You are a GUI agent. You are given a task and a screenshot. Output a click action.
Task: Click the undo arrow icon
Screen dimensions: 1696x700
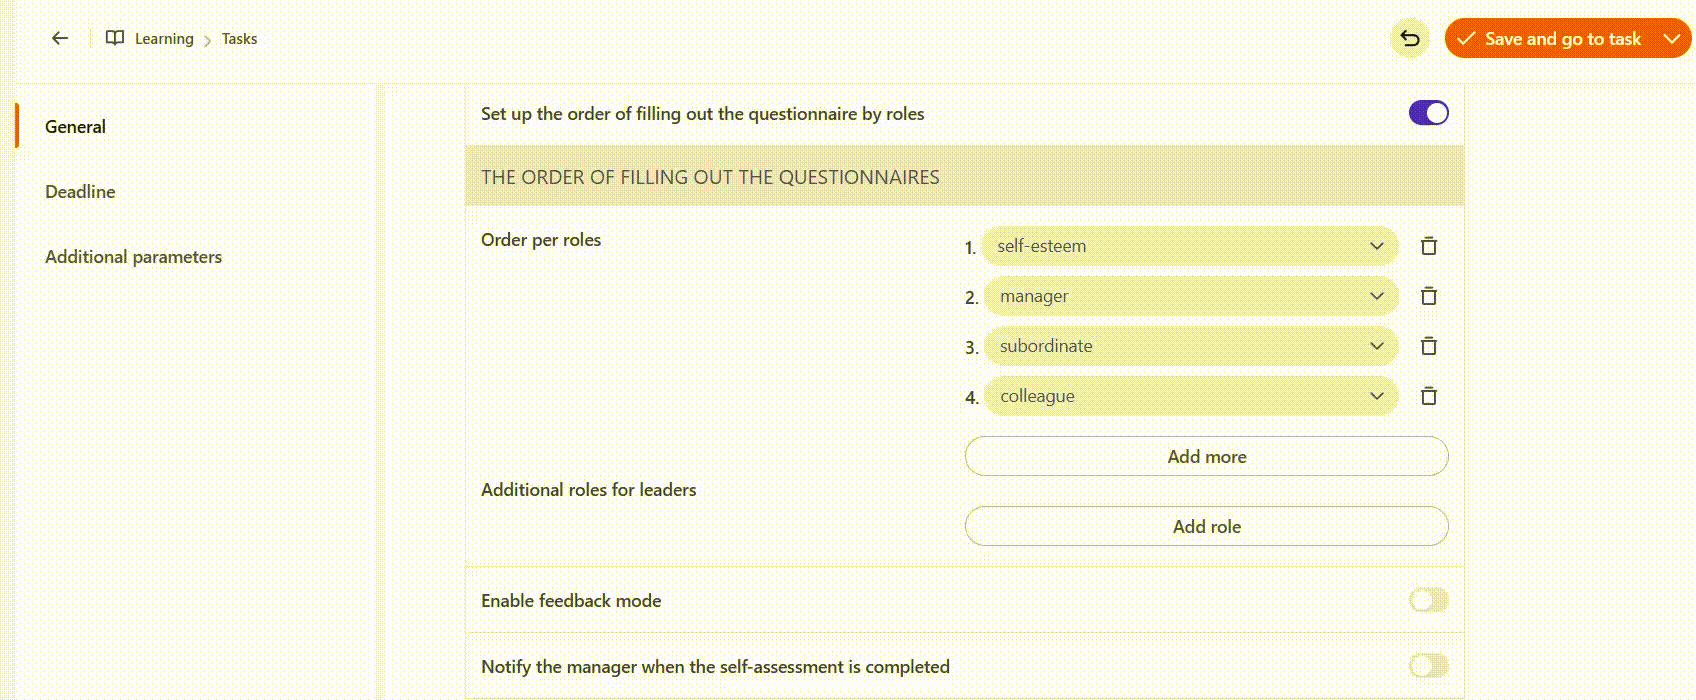pos(1410,39)
